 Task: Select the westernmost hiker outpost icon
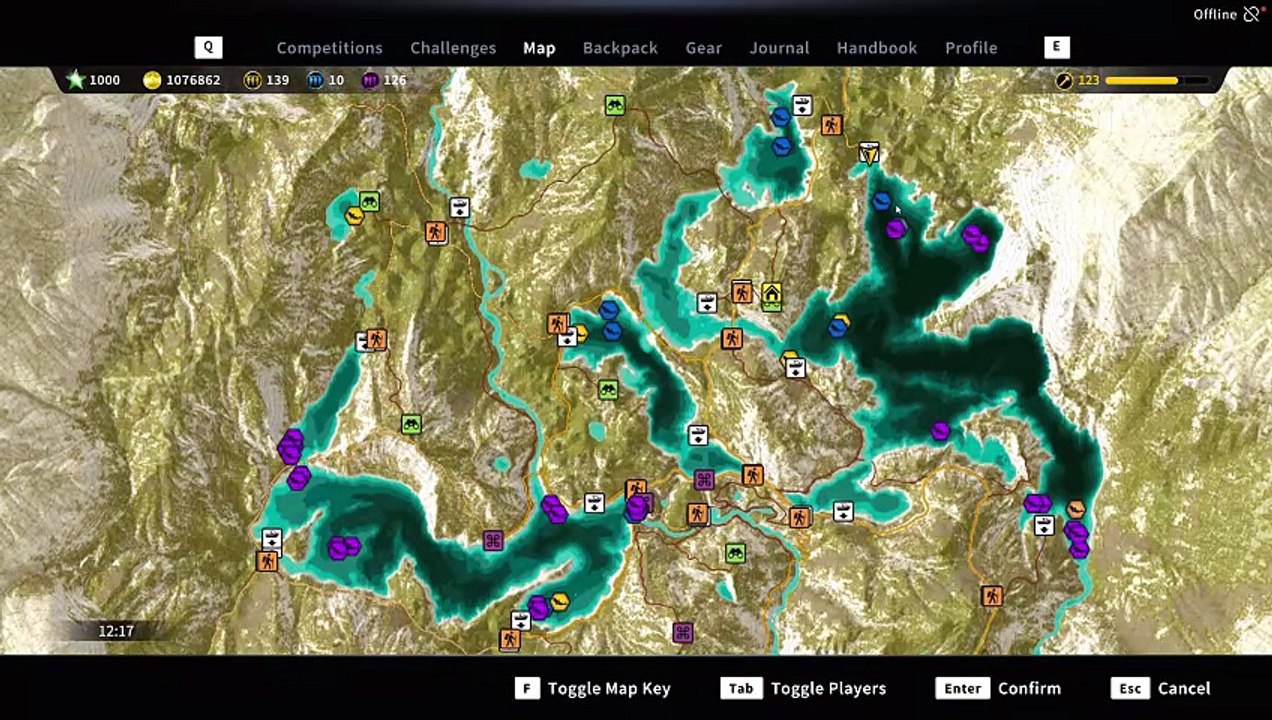click(x=266, y=561)
